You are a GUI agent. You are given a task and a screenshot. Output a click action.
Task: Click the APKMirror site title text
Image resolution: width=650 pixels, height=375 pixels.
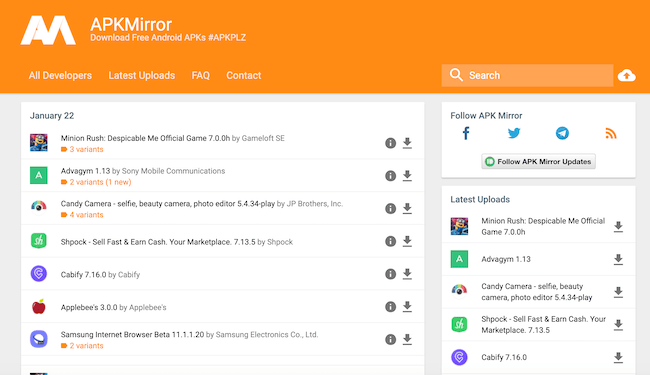click(131, 24)
